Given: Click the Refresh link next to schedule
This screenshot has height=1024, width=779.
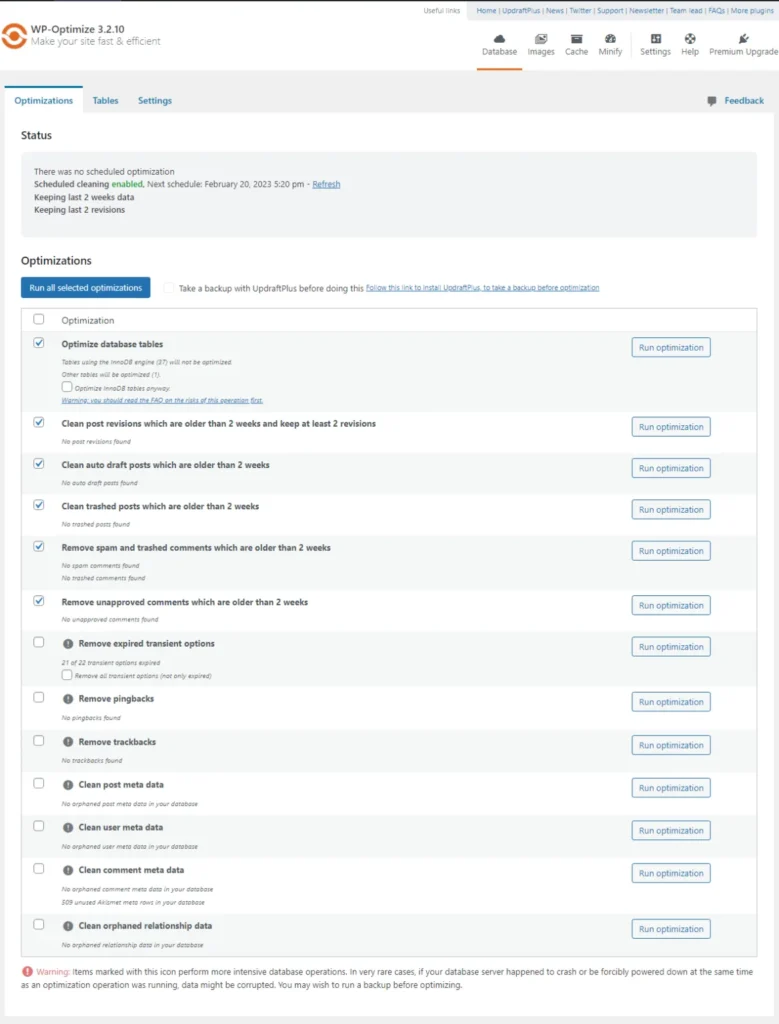Looking at the screenshot, I should (x=328, y=184).
